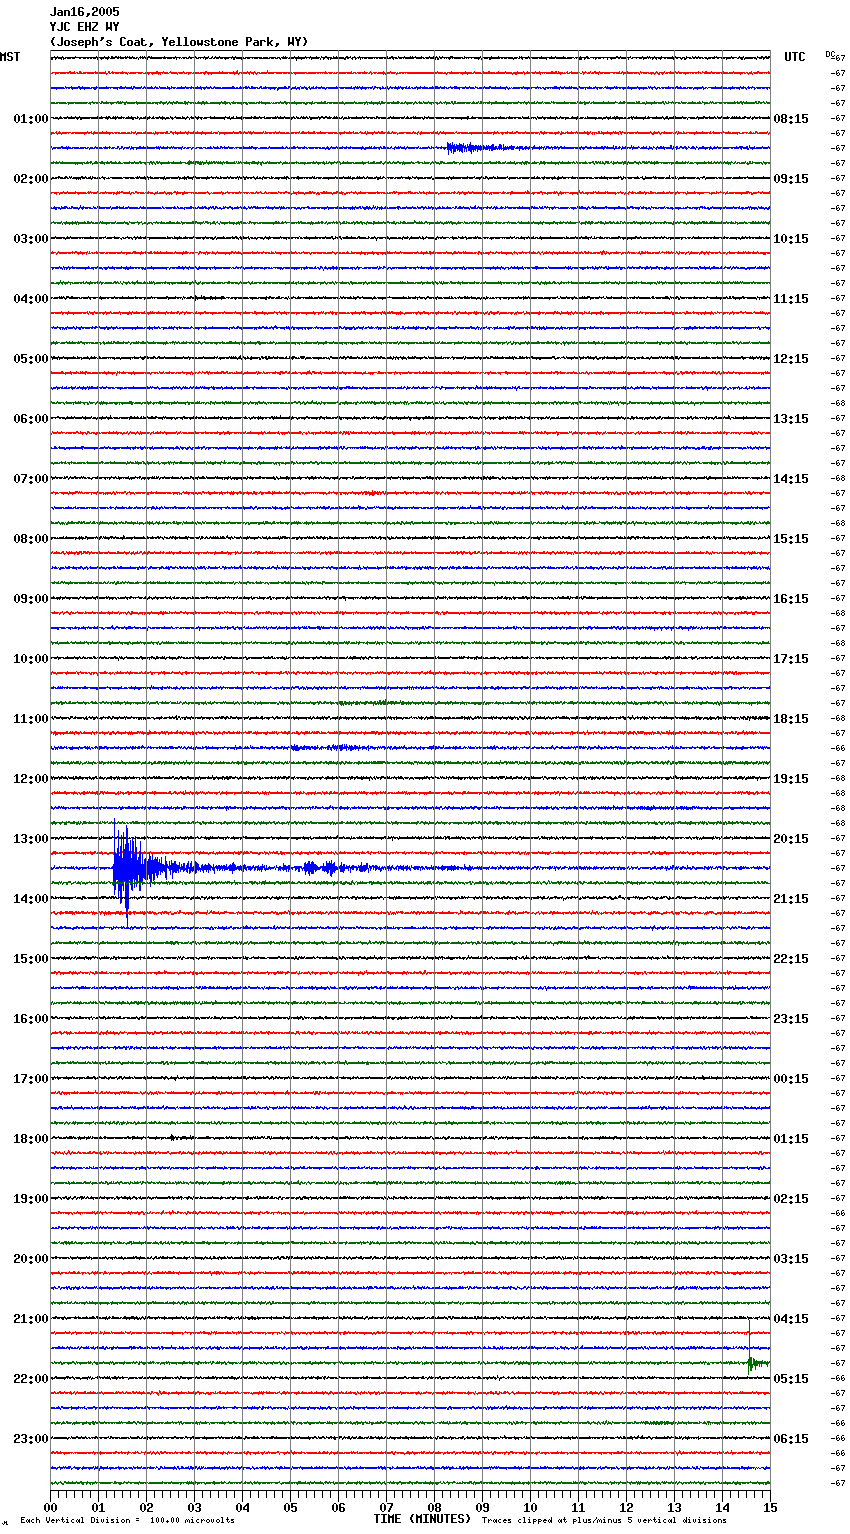
Task: Click the Joseph's Coat, Yellowstone Park location title
Action: click(x=179, y=42)
